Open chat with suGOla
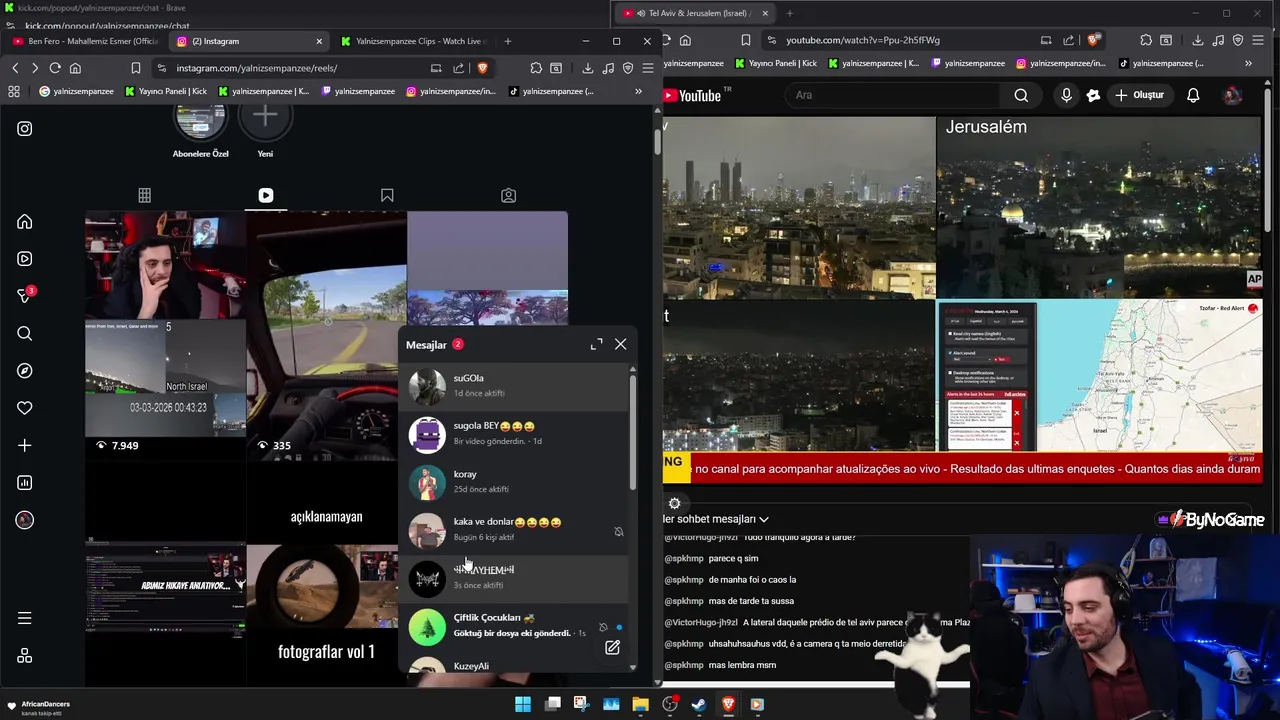 (x=515, y=386)
